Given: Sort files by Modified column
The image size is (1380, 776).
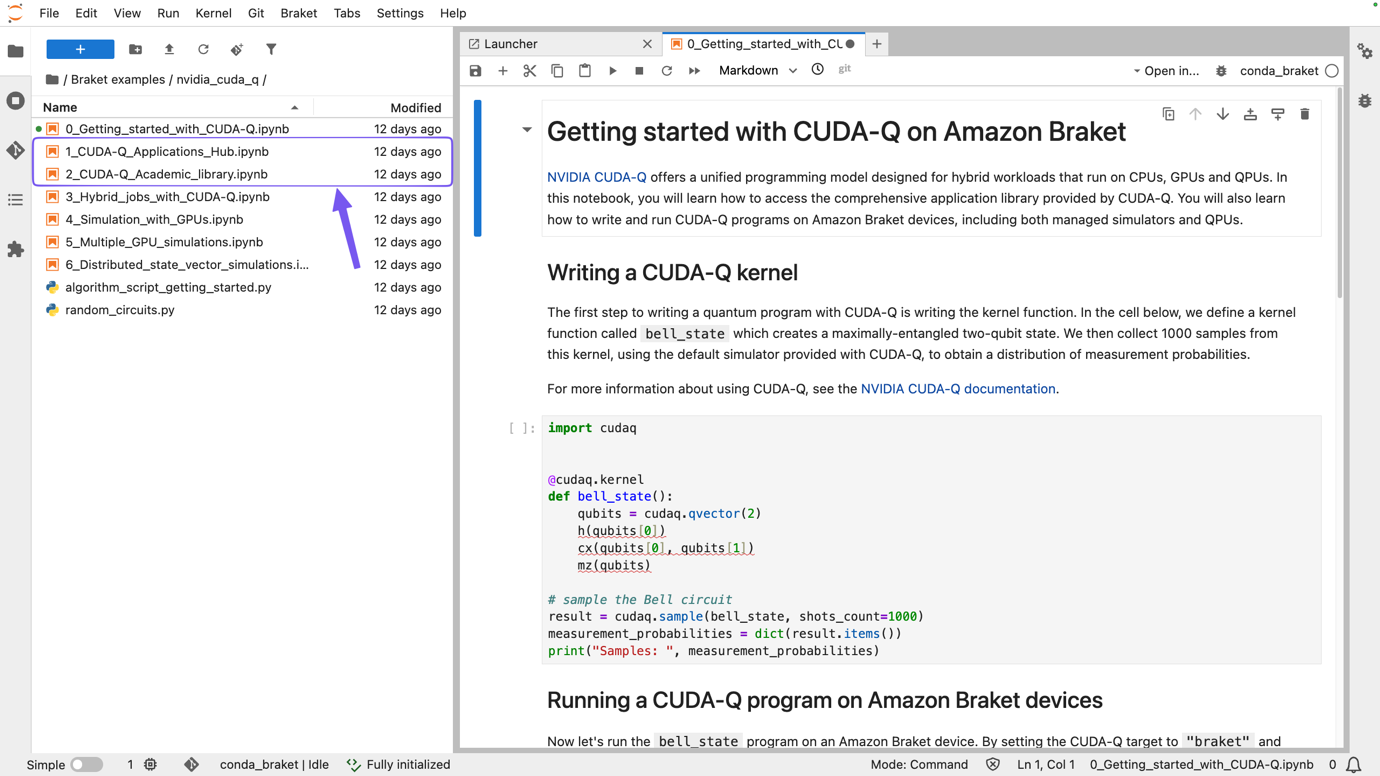Looking at the screenshot, I should pos(382,107).
